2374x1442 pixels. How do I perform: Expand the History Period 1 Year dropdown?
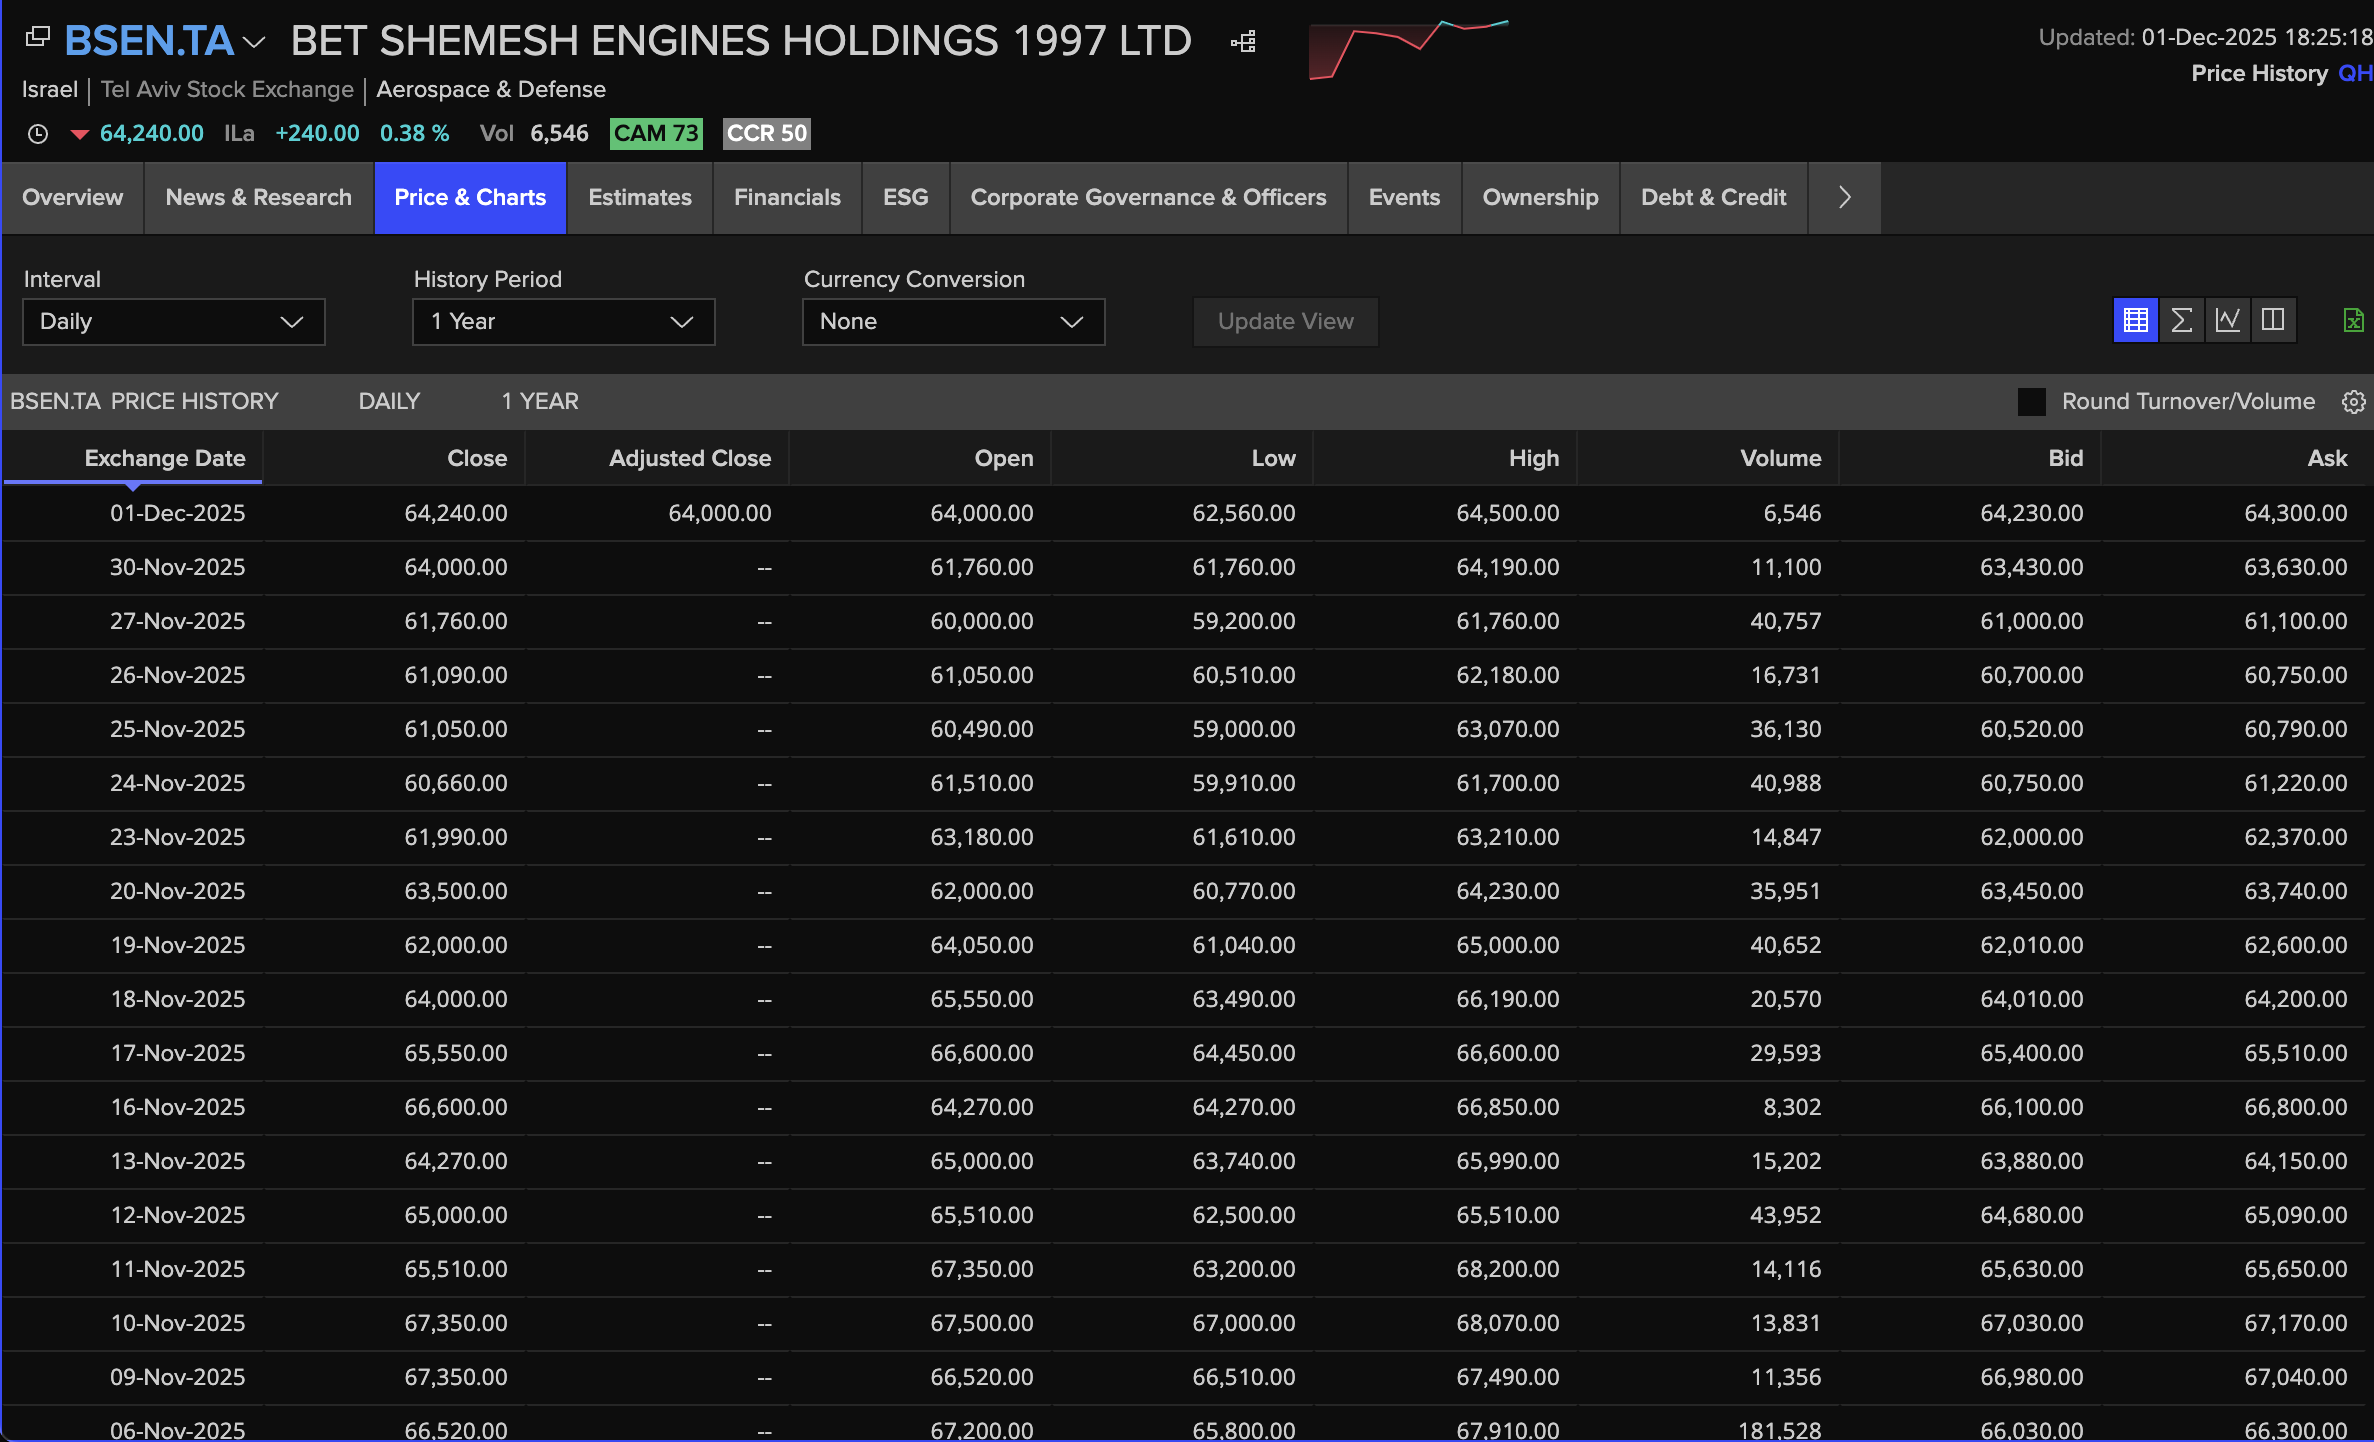pyautogui.click(x=563, y=322)
